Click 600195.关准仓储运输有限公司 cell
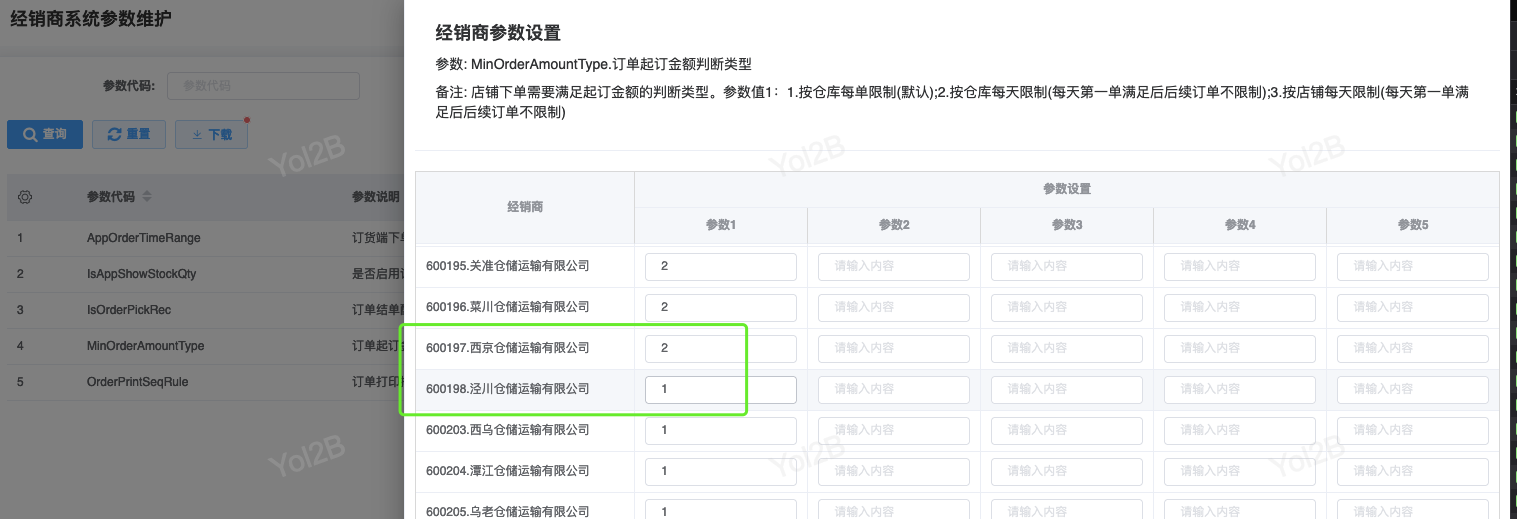This screenshot has width=1517, height=519. click(x=525, y=266)
